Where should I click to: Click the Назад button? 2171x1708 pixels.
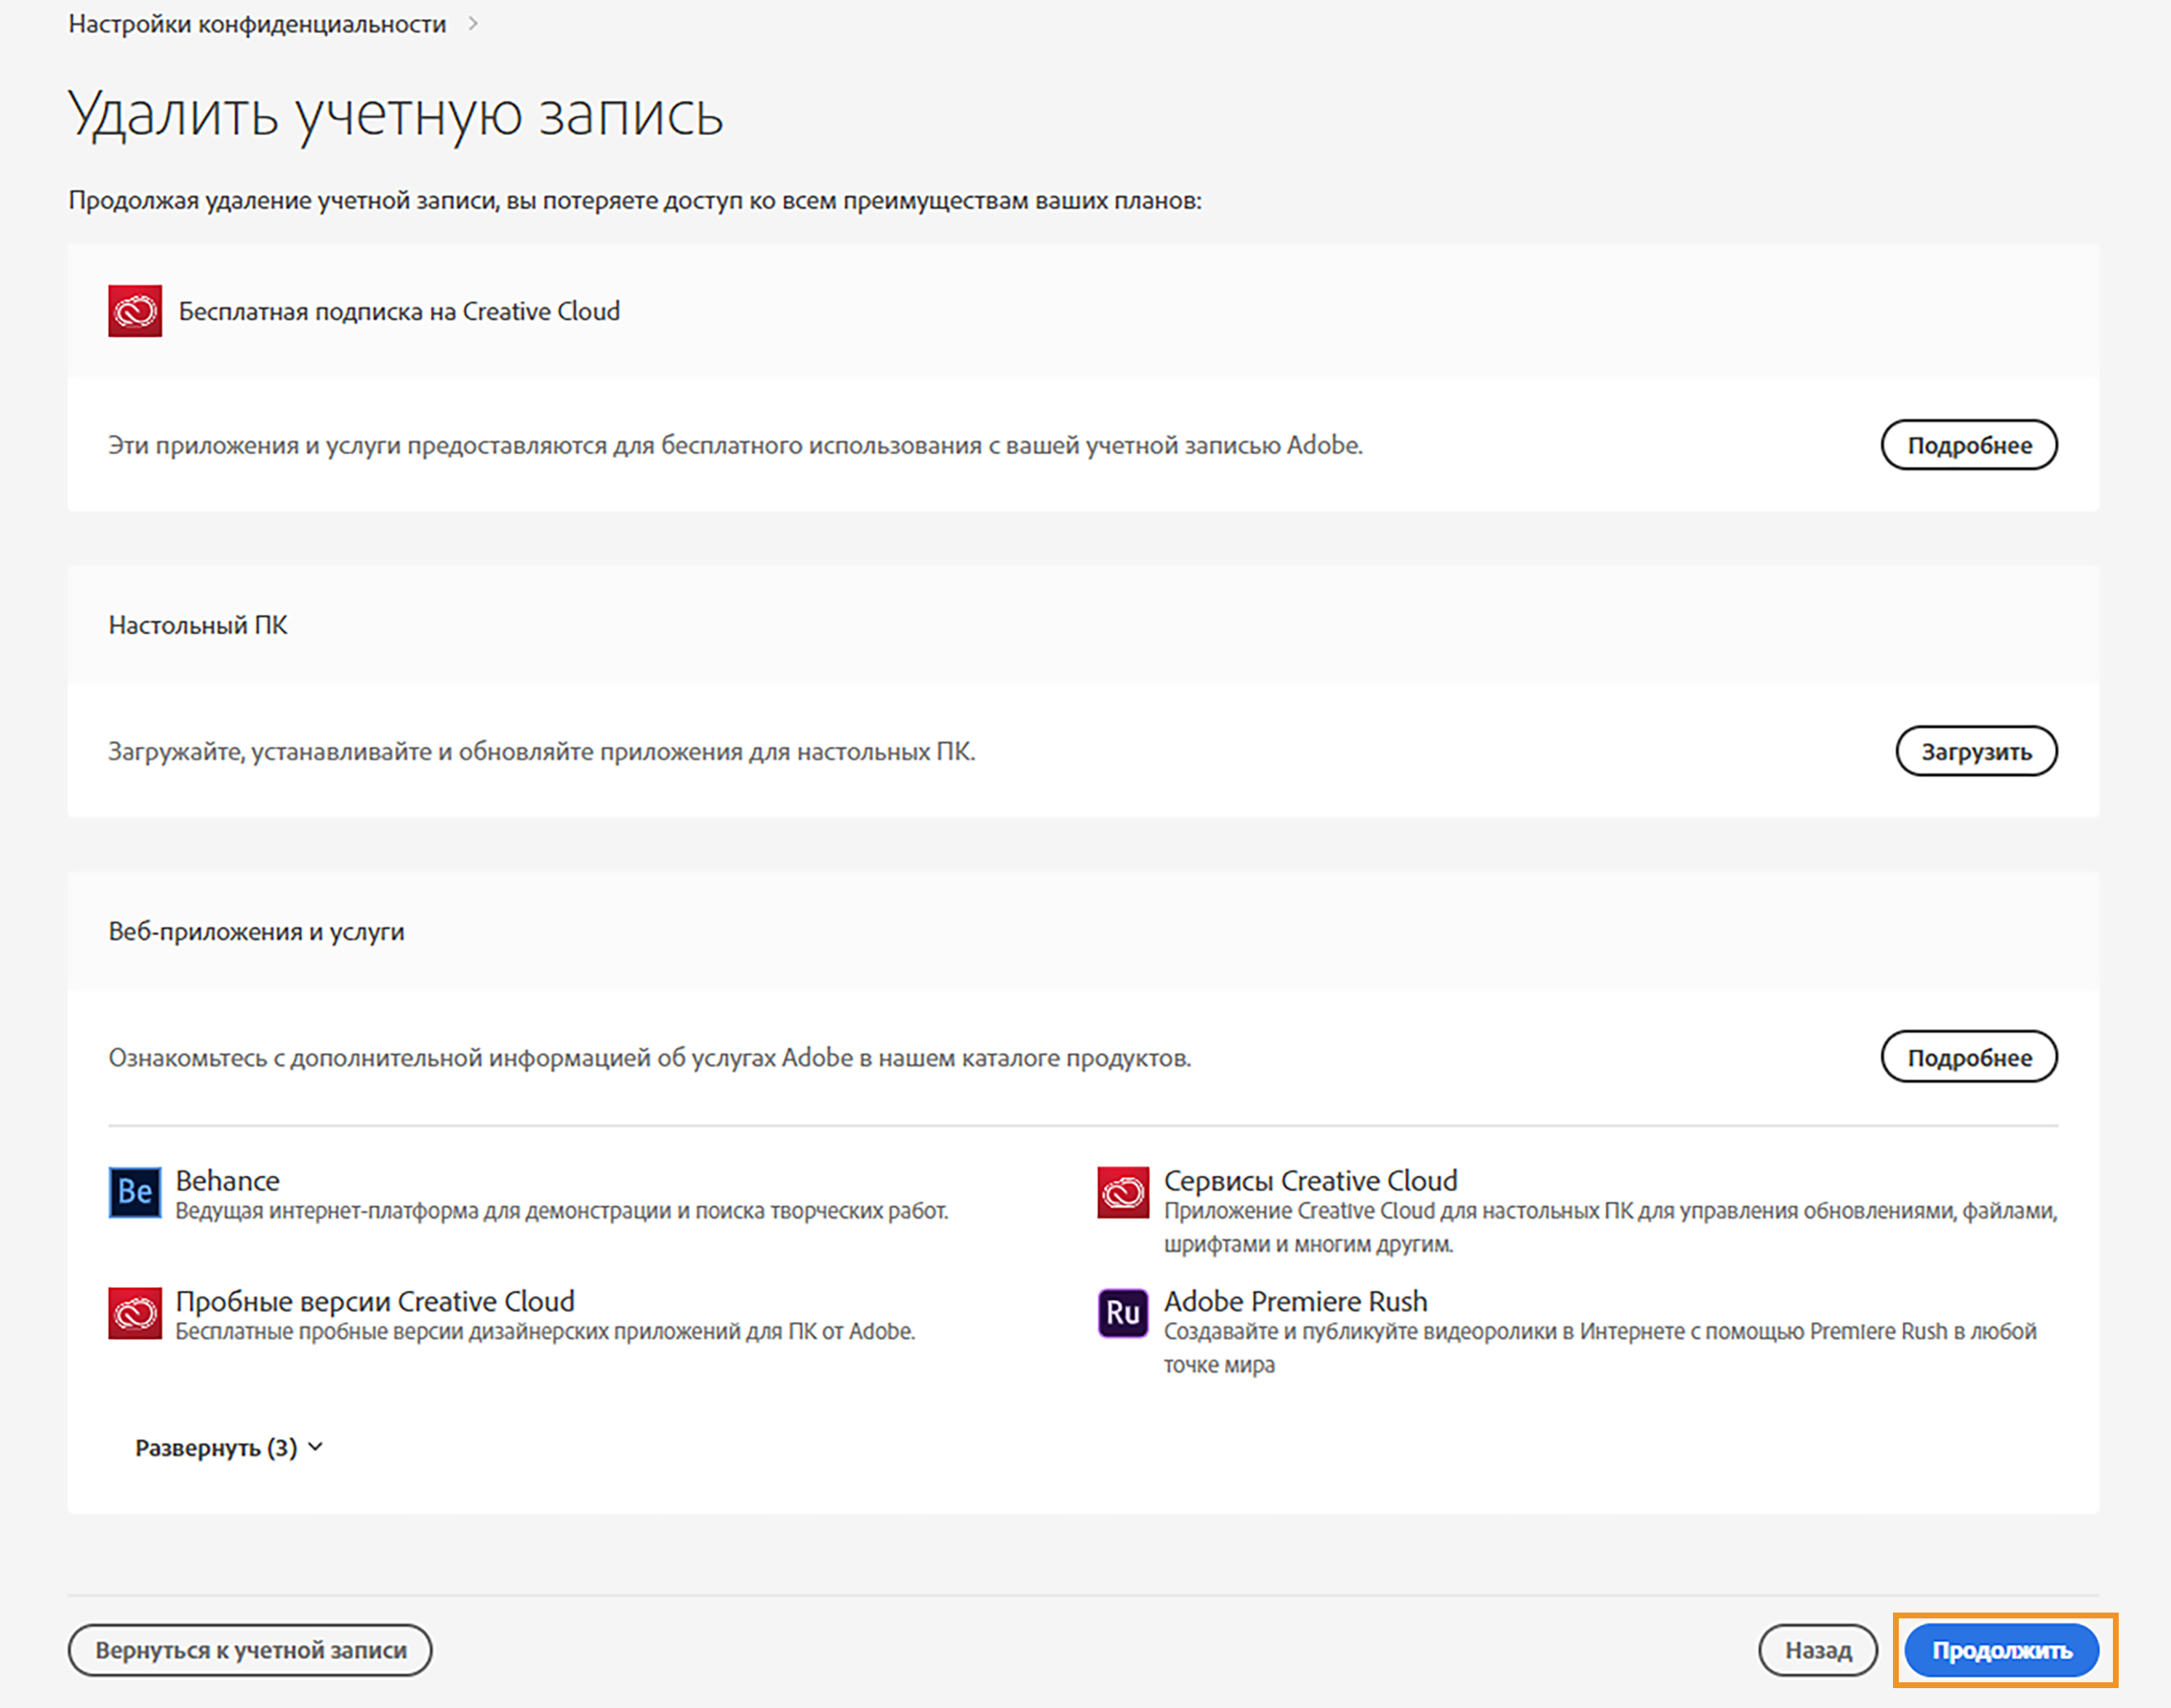[1817, 1650]
